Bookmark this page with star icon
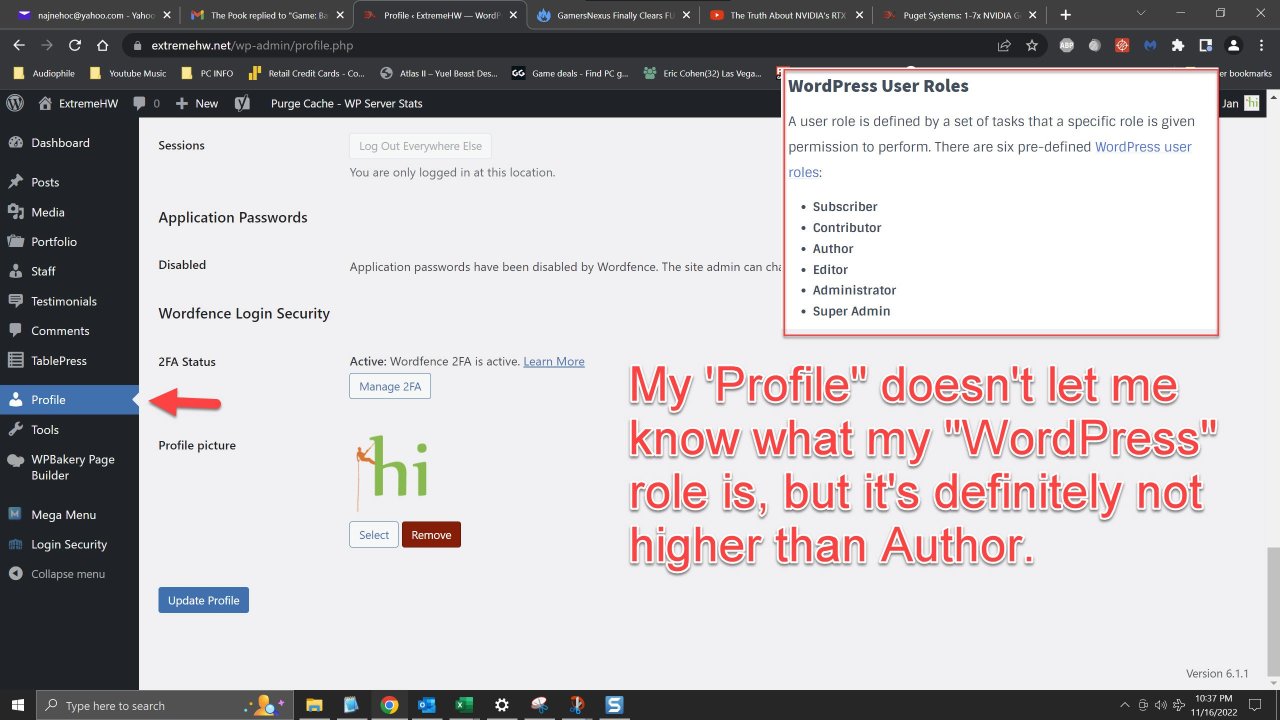Viewport: 1280px width, 720px height. 1031,45
